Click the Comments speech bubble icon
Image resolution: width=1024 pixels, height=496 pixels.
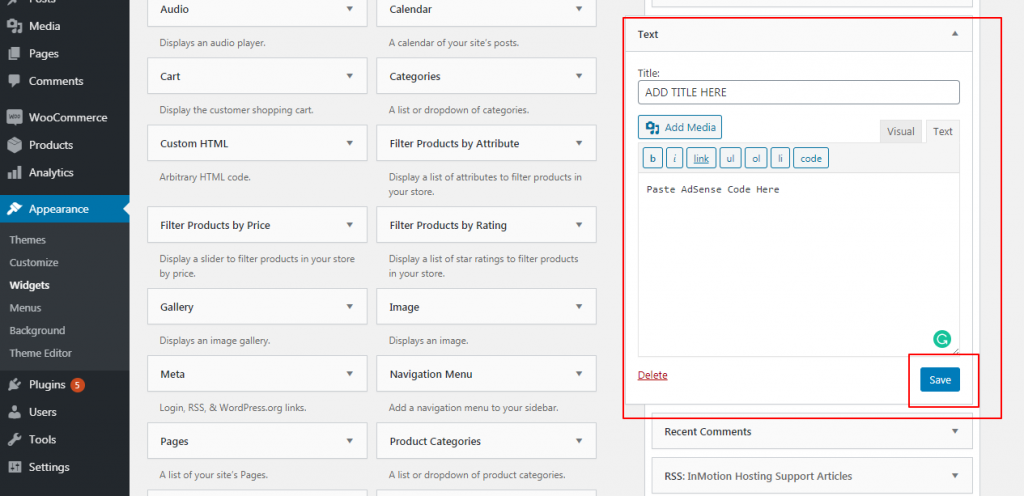(14, 81)
